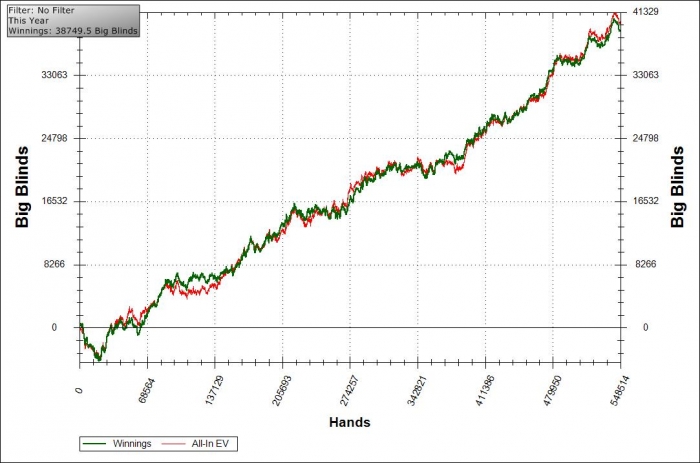Click the green Winnings legend line
This screenshot has height=463, width=700.
(x=94, y=444)
